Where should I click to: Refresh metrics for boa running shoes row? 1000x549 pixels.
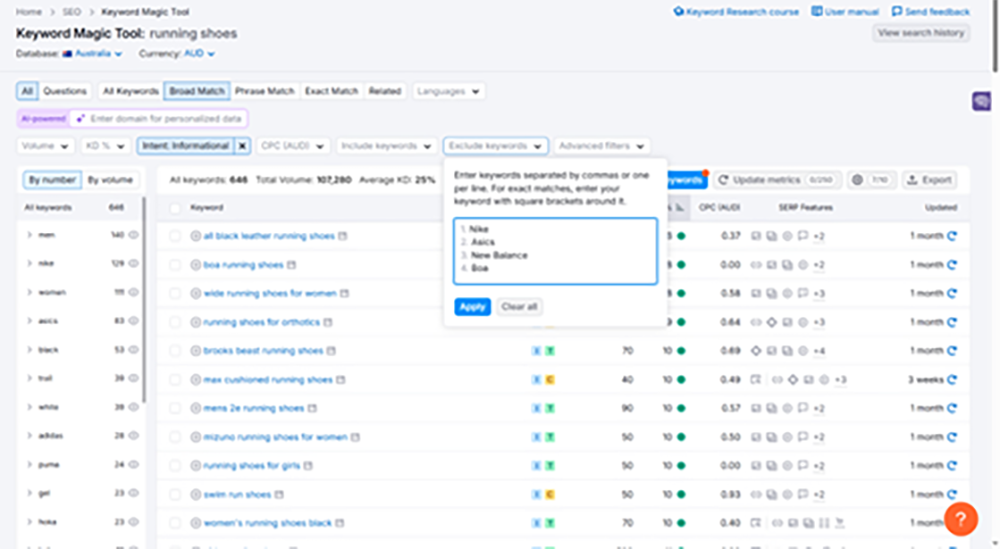[x=952, y=265]
